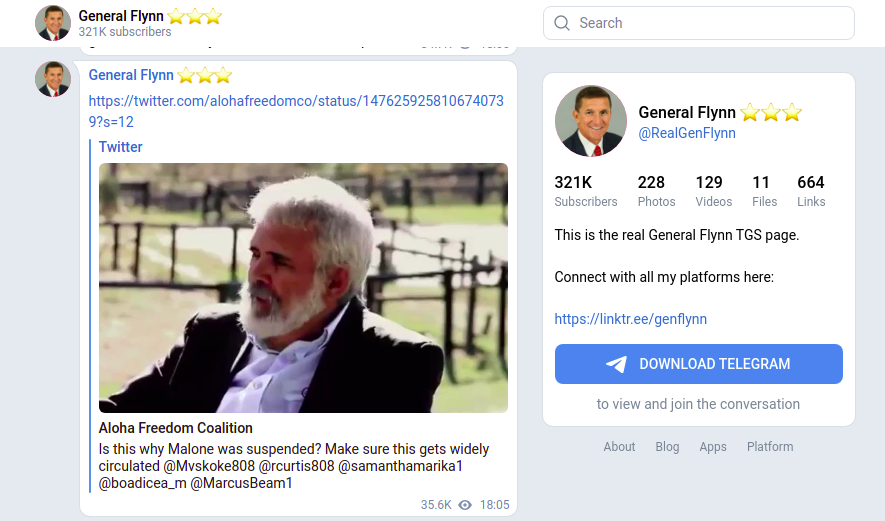Open General Flynn name in info card
Image resolution: width=885 pixels, height=521 pixels.
687,112
